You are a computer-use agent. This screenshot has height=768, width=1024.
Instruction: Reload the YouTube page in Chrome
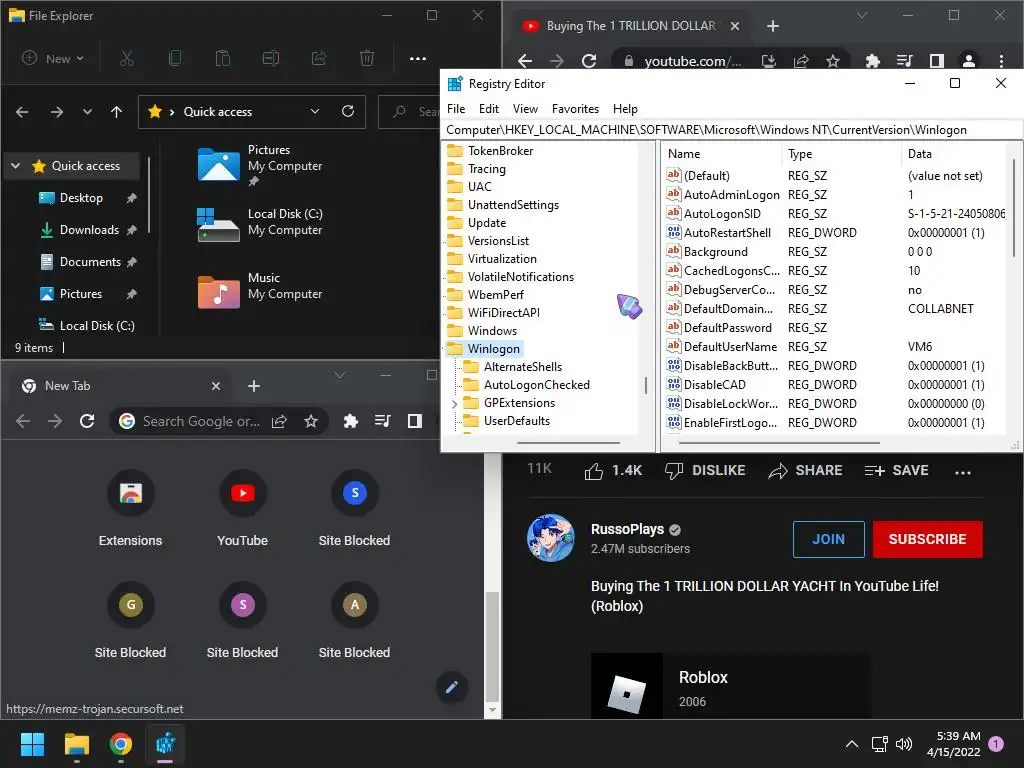(589, 61)
